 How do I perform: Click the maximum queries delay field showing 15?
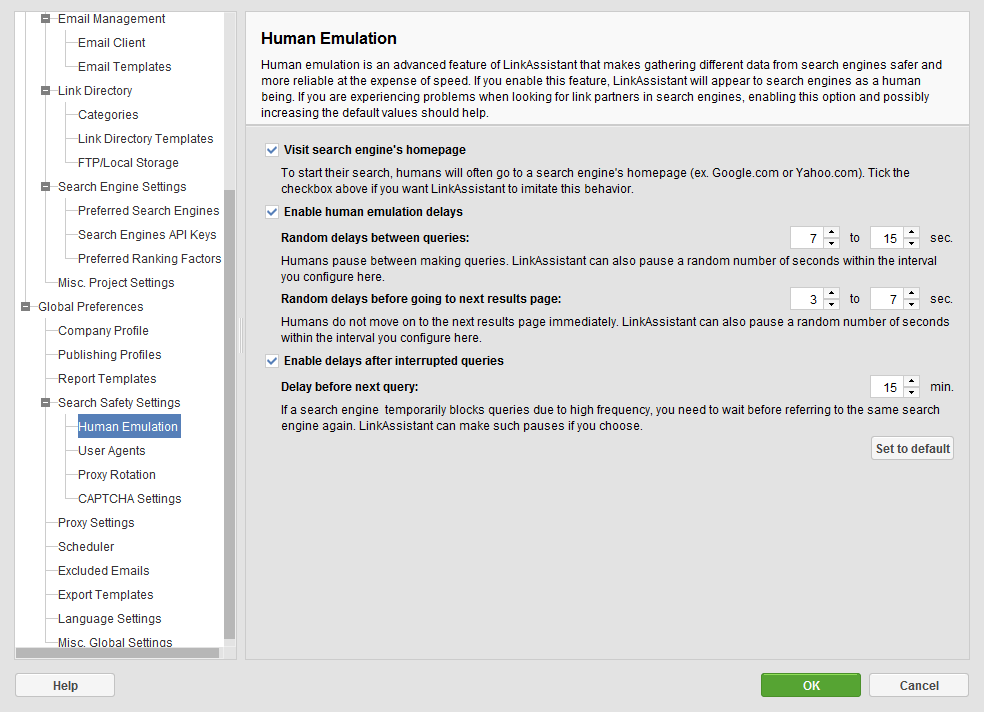click(x=887, y=238)
